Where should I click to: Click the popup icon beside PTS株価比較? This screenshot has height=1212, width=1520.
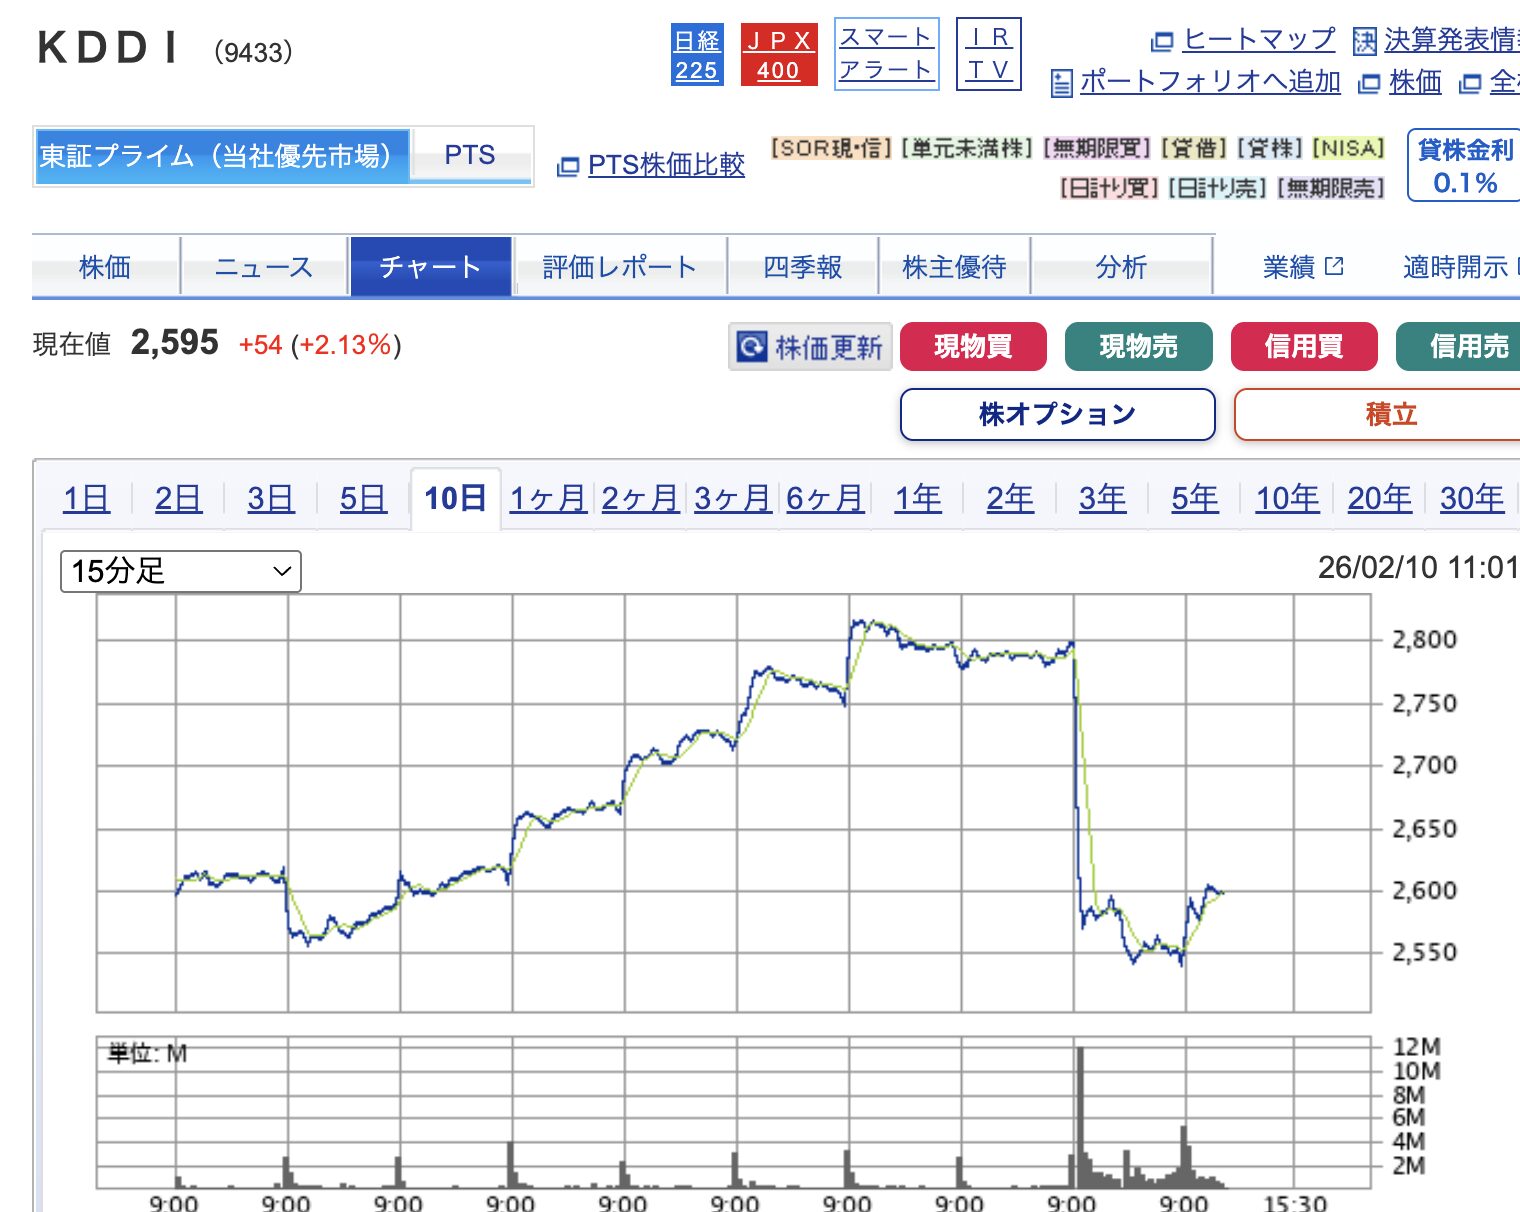pos(568,166)
